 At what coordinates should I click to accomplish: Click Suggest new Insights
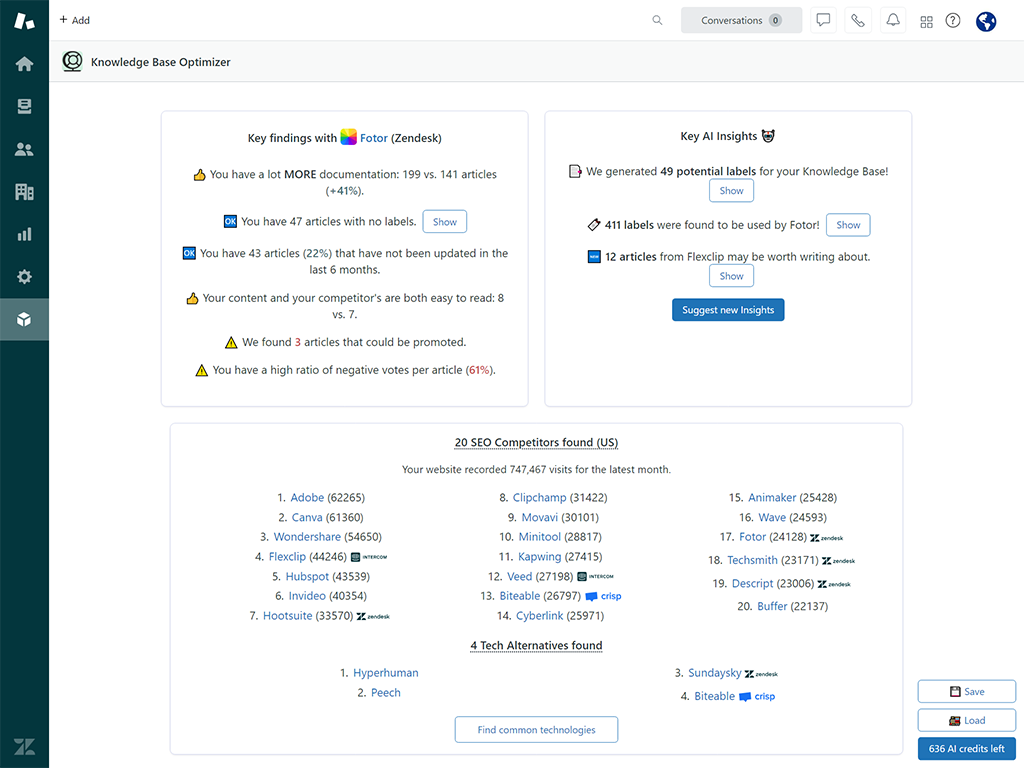(728, 309)
